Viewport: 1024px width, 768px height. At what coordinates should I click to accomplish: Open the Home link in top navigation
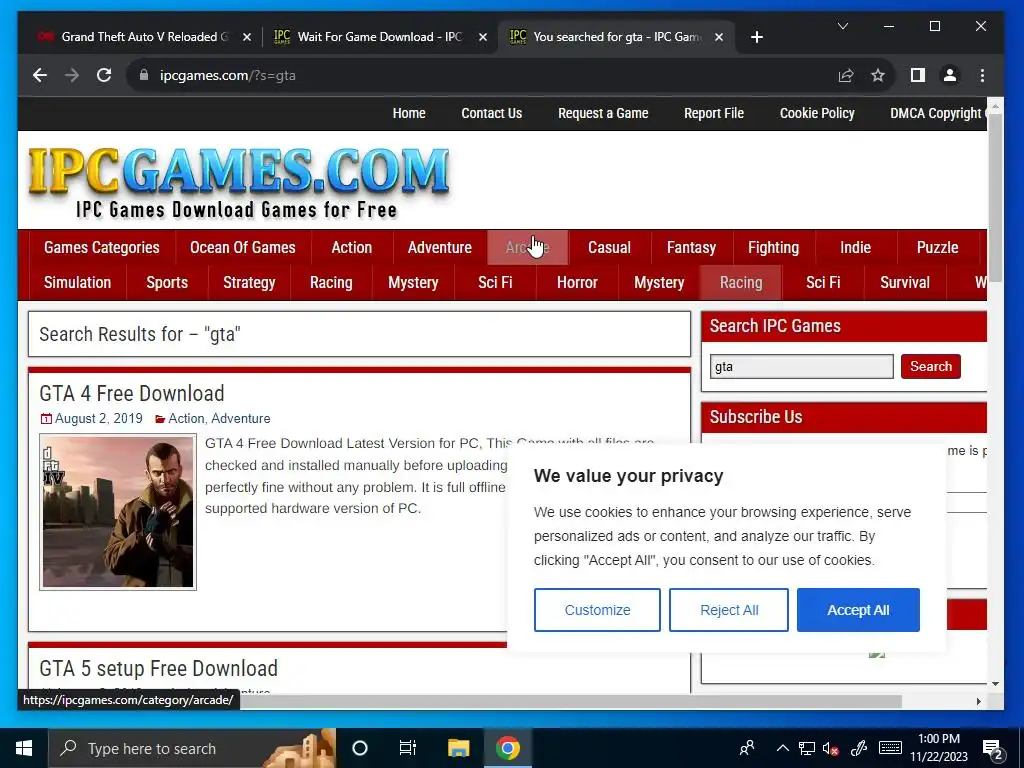409,114
